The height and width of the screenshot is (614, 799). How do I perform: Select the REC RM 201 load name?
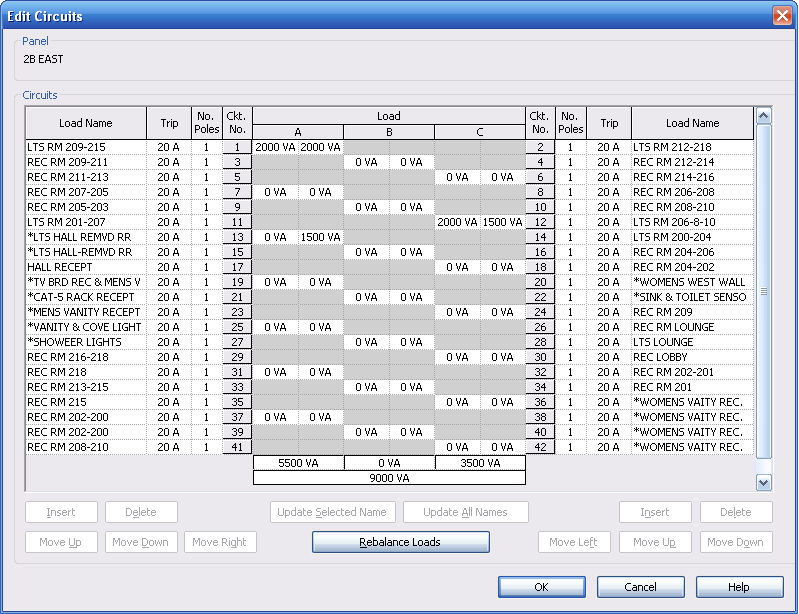pyautogui.click(x=692, y=387)
